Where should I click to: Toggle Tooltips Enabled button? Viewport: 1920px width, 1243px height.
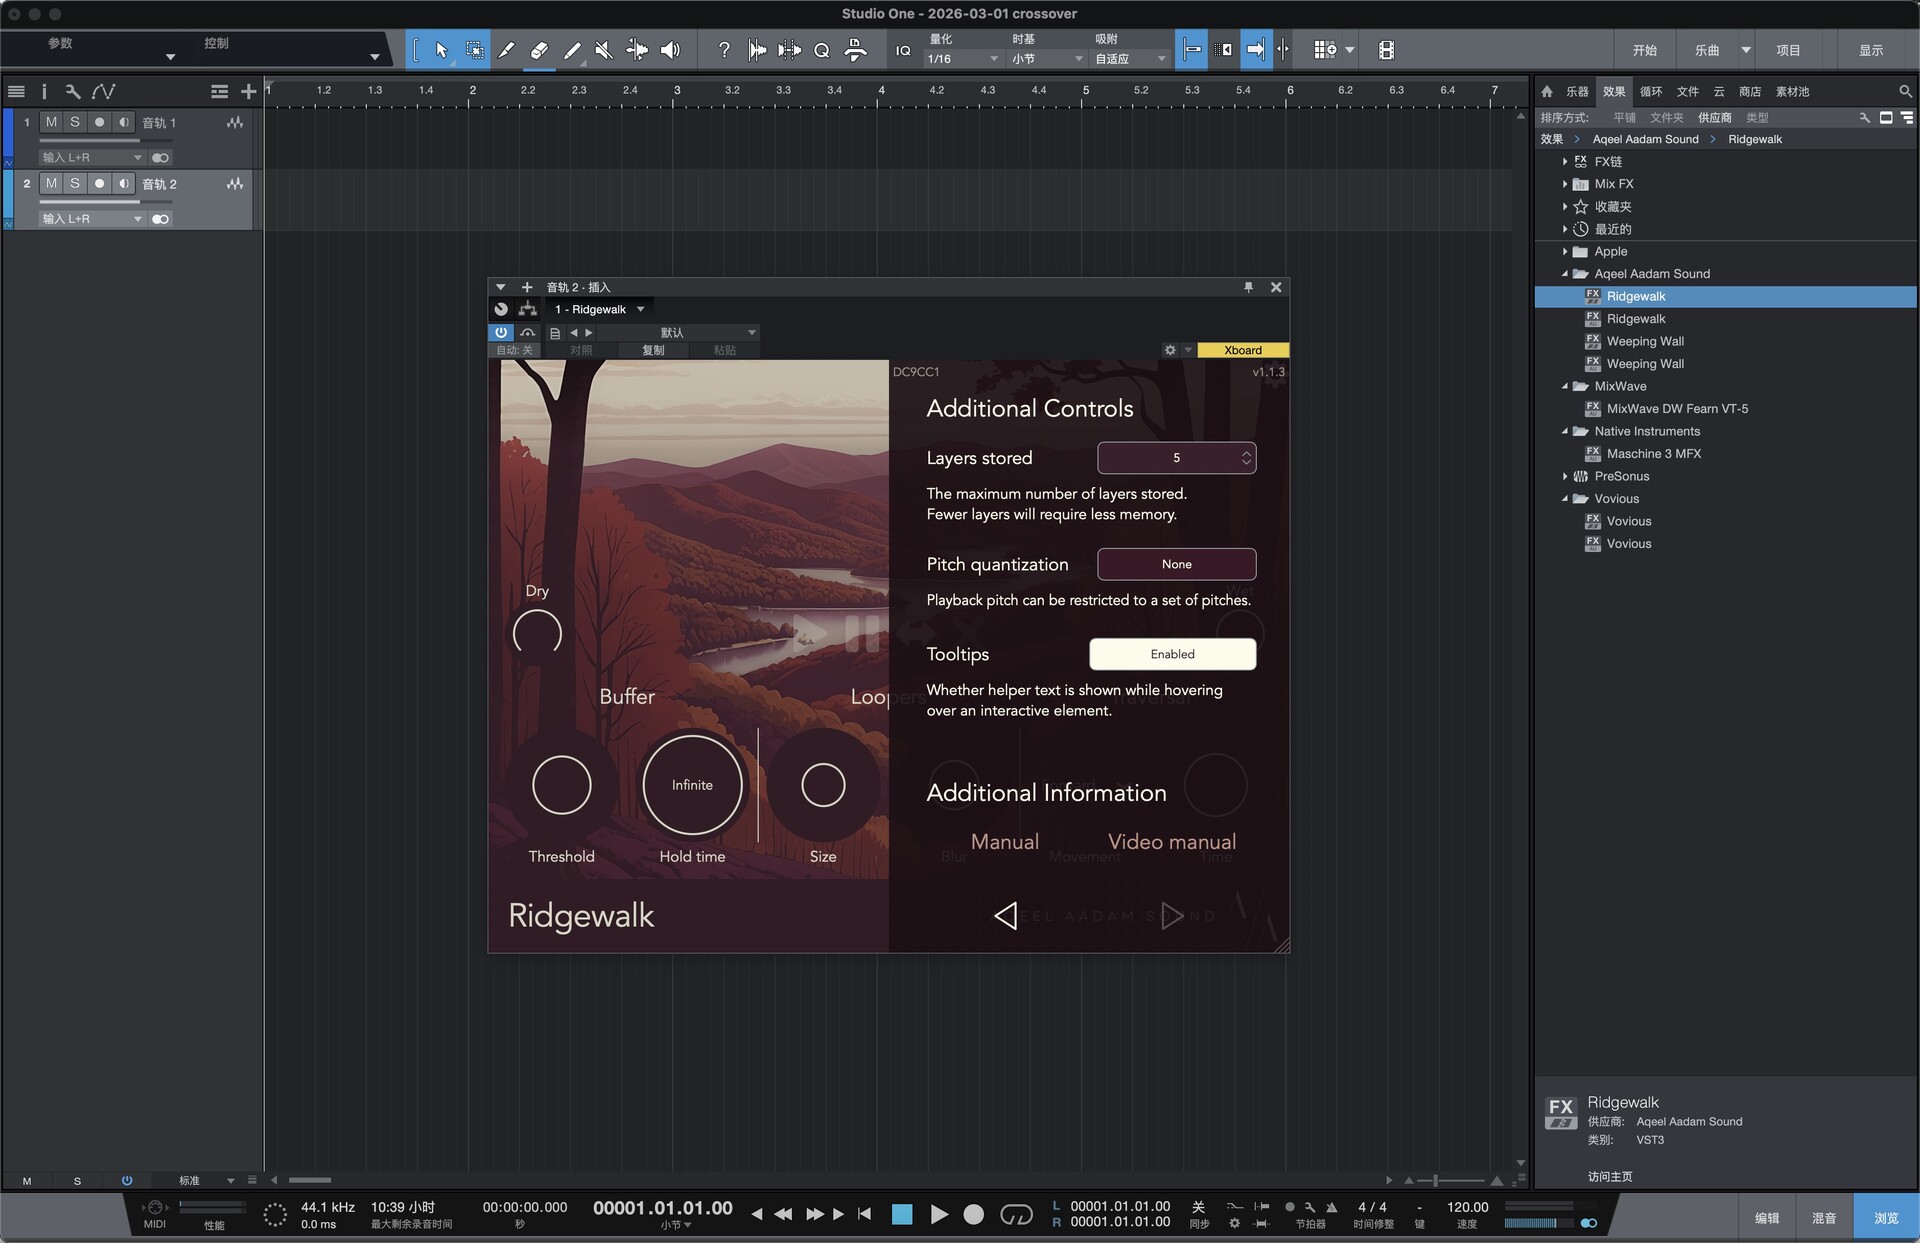point(1172,654)
